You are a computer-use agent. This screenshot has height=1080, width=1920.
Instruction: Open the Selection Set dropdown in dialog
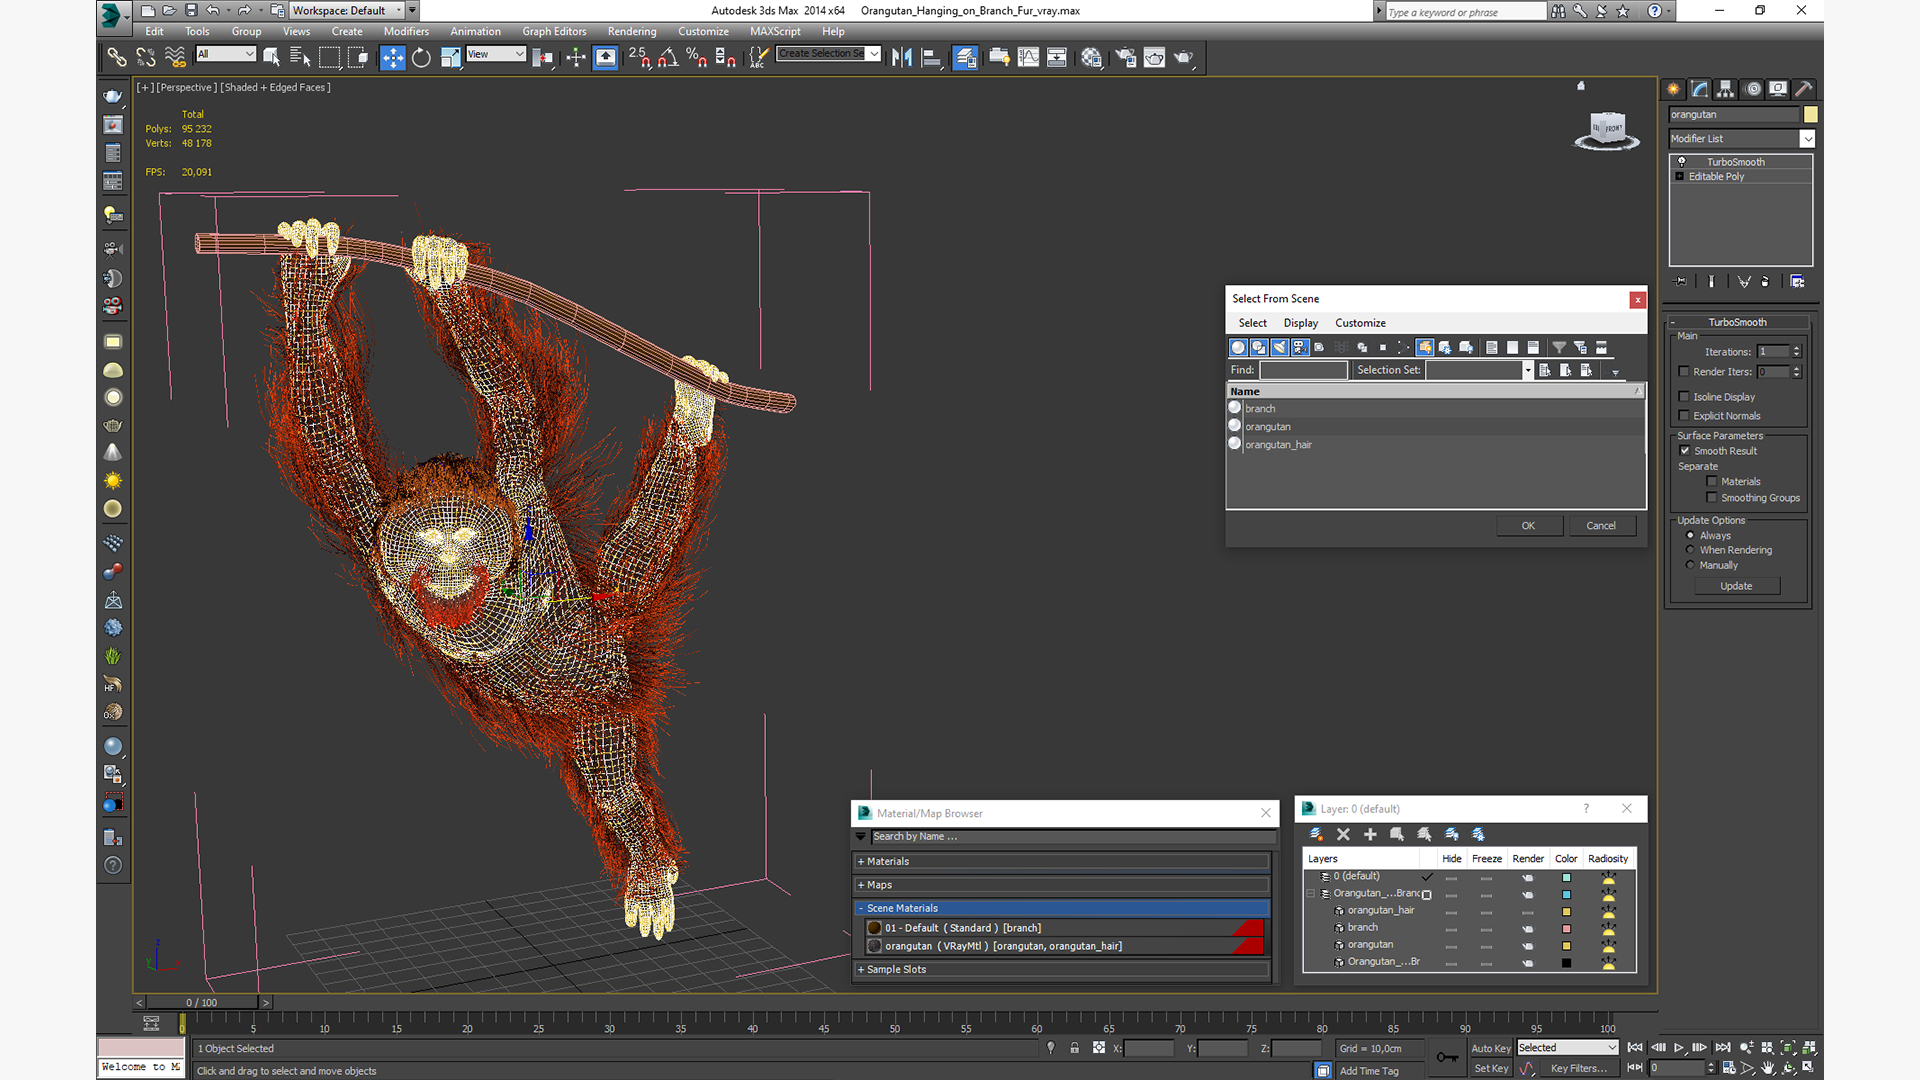(x=1527, y=370)
